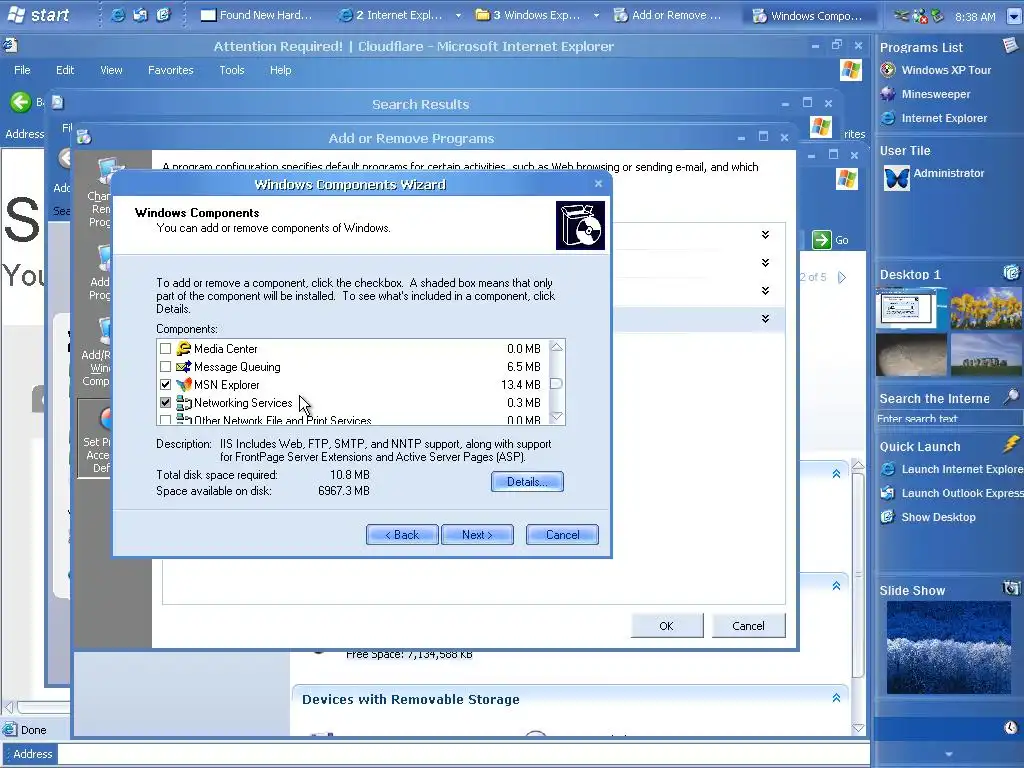Image resolution: width=1024 pixels, height=768 pixels.
Task: Click the Back button in the wizard
Action: 402,535
